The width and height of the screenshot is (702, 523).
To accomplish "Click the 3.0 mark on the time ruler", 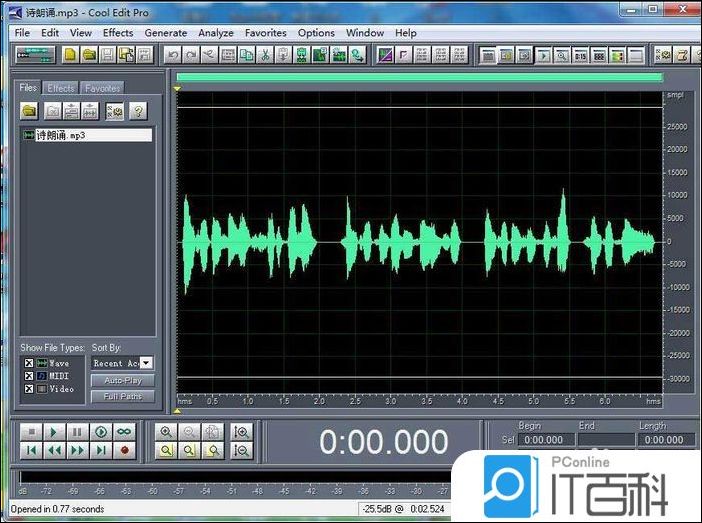I will pos(390,401).
